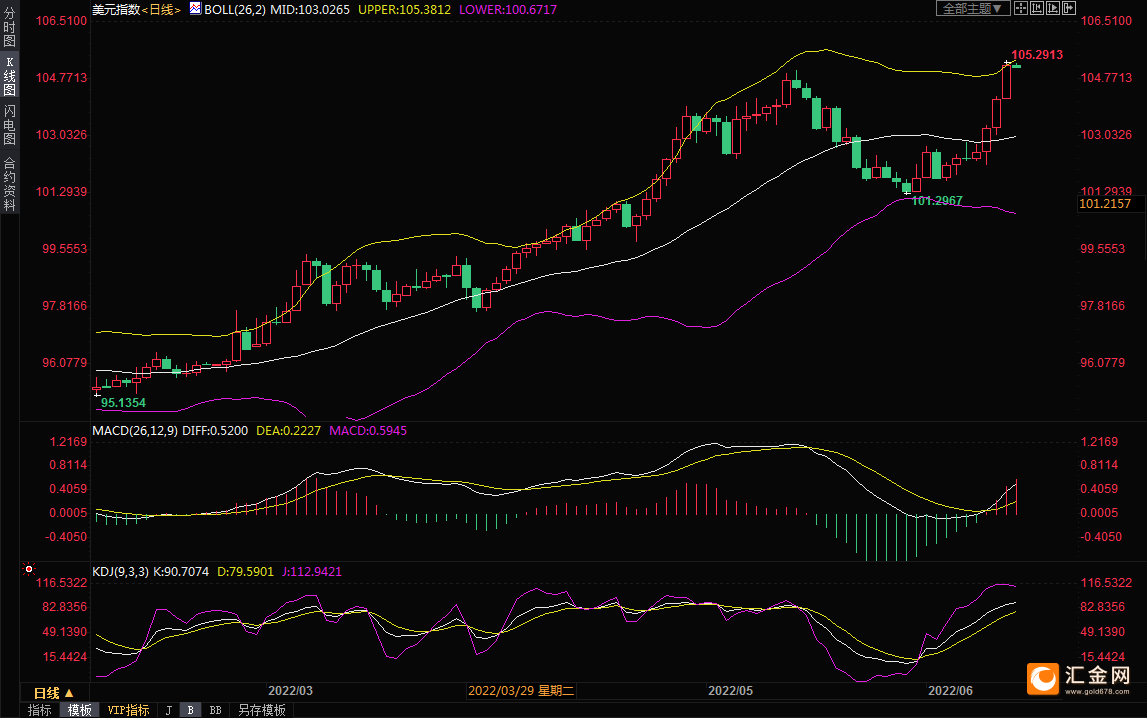Click the 汇金网 logo
The height and width of the screenshot is (718, 1147).
click(1080, 678)
